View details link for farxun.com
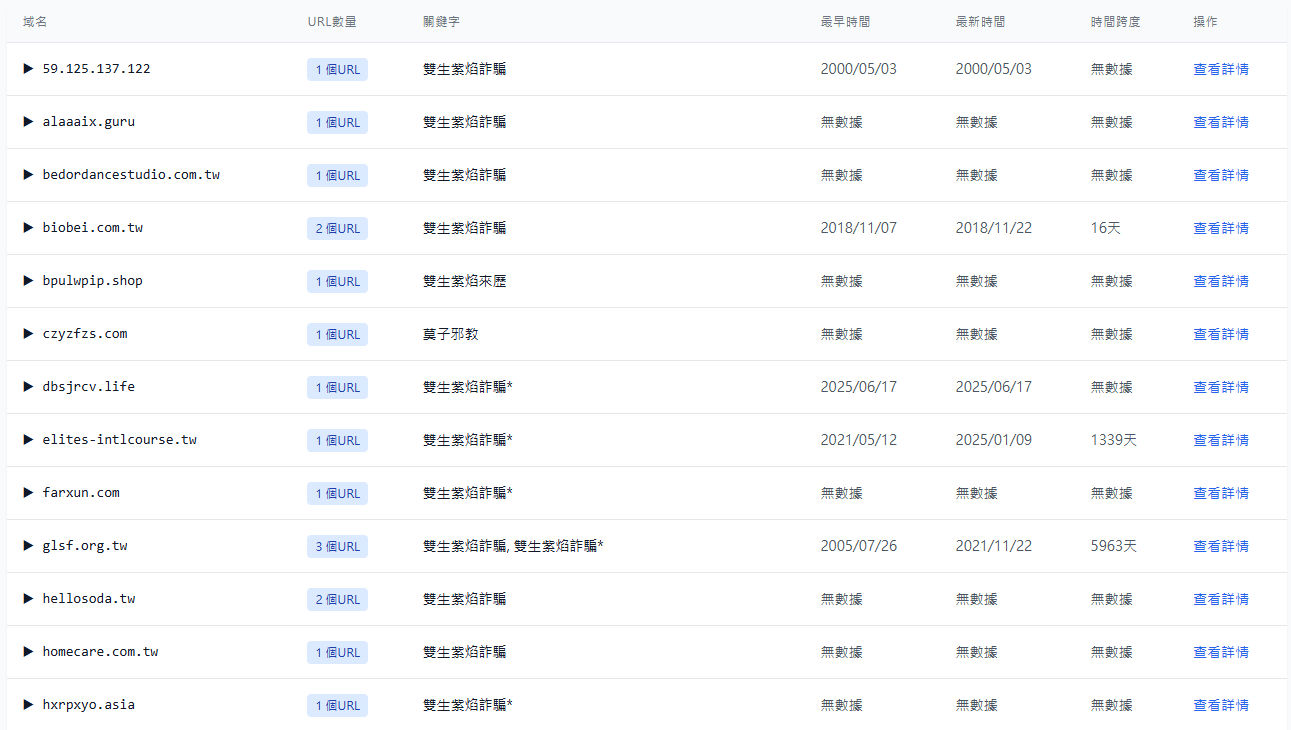The width and height of the screenshot is (1291, 730). pyautogui.click(x=1220, y=493)
